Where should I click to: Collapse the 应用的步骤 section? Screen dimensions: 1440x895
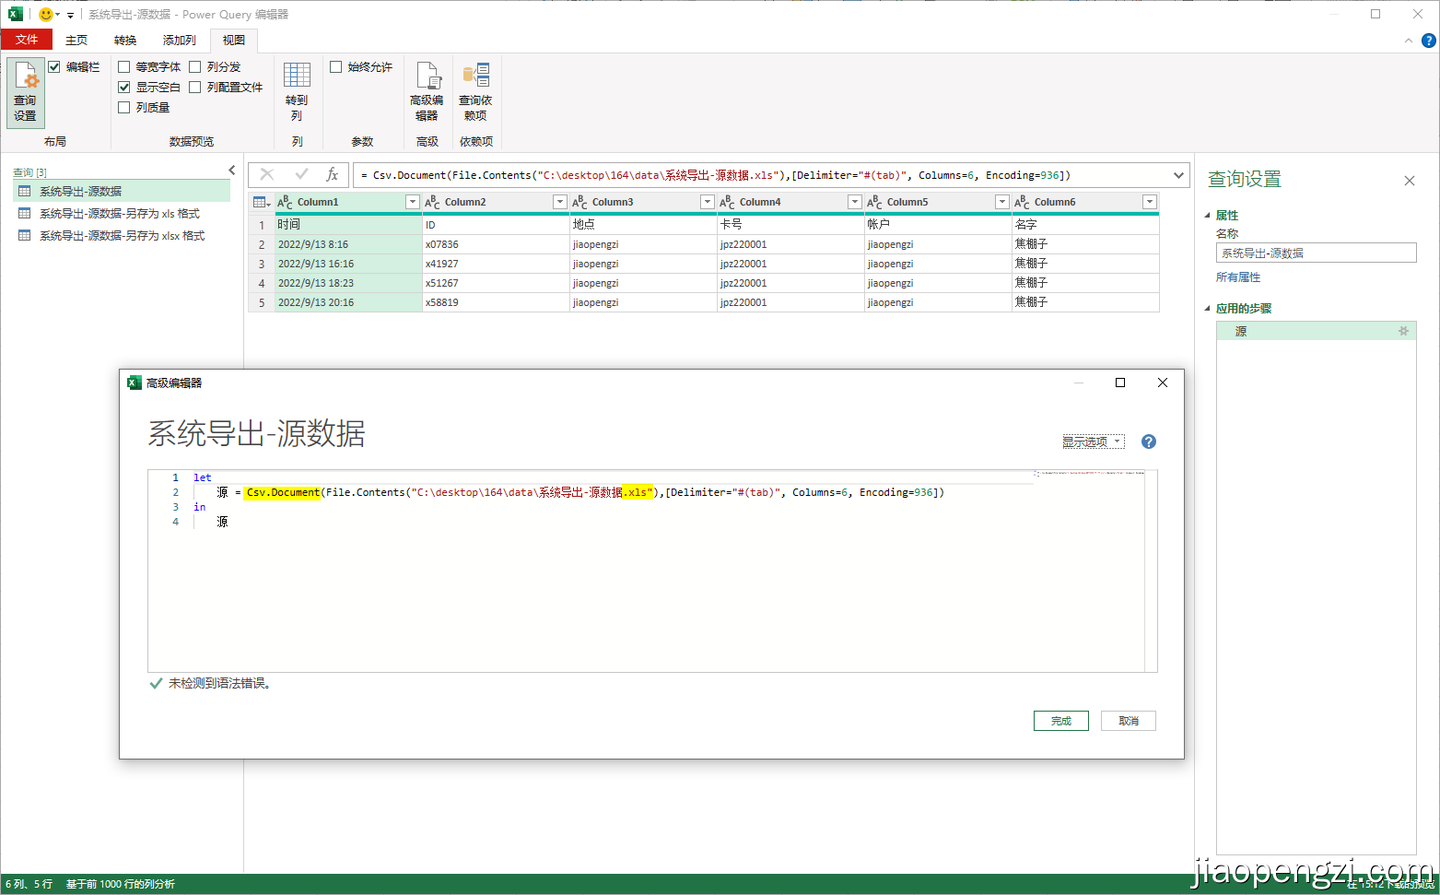1206,308
